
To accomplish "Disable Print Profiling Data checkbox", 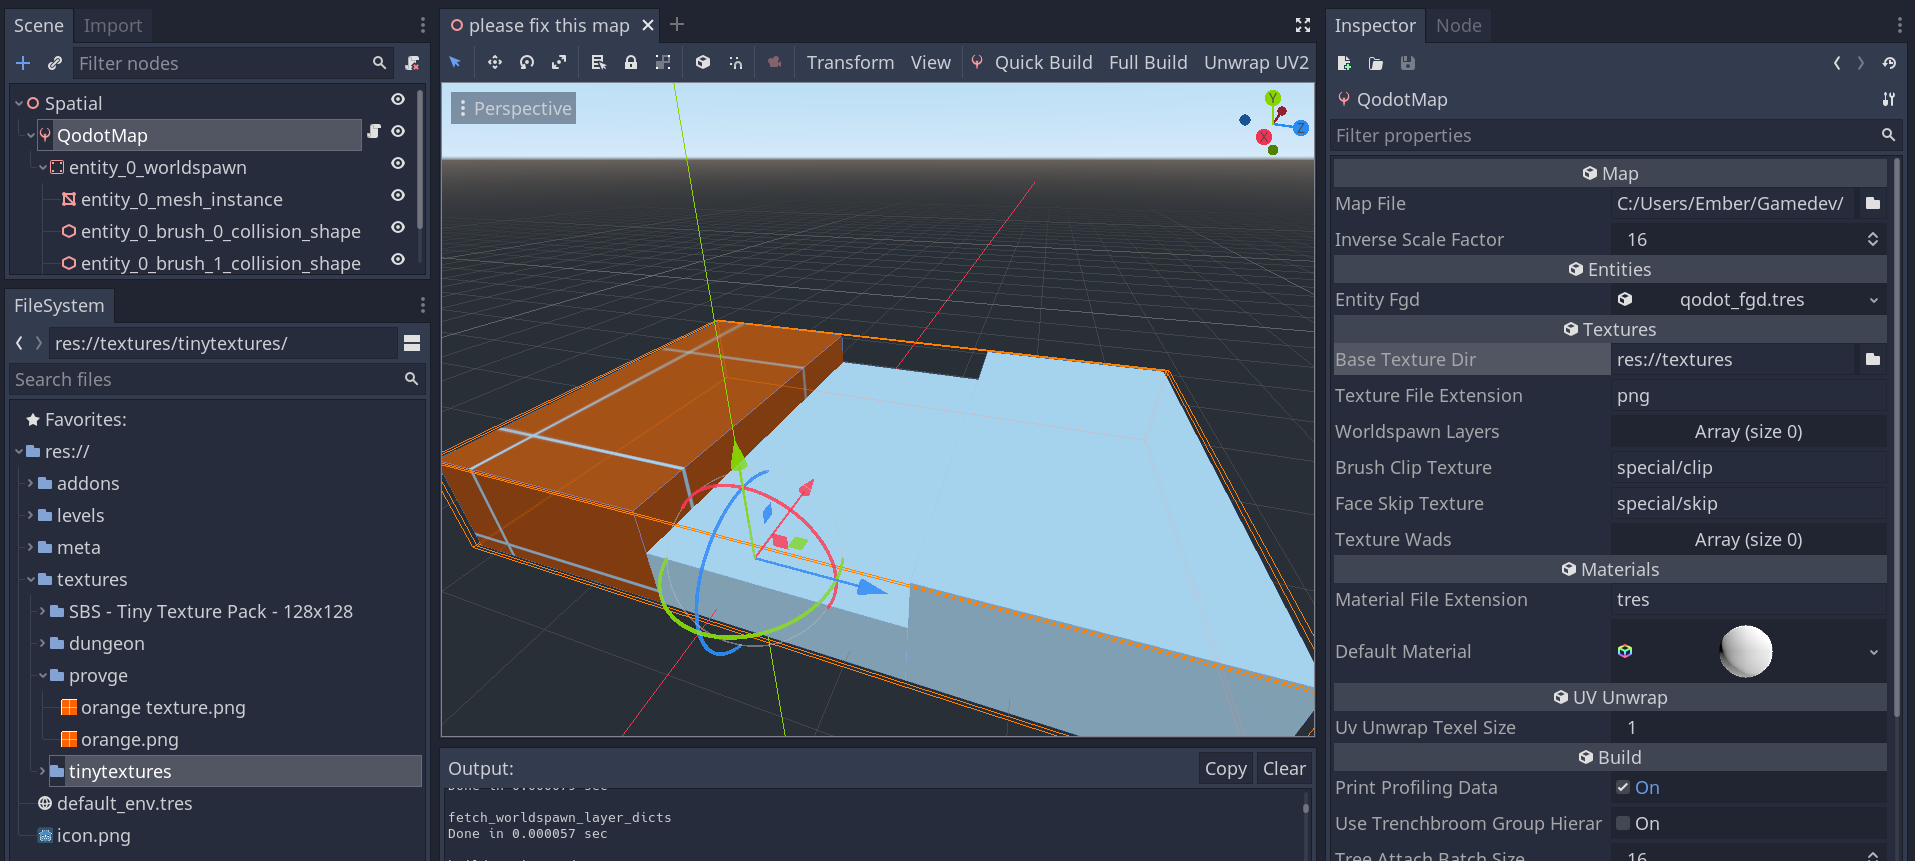I will [x=1623, y=787].
